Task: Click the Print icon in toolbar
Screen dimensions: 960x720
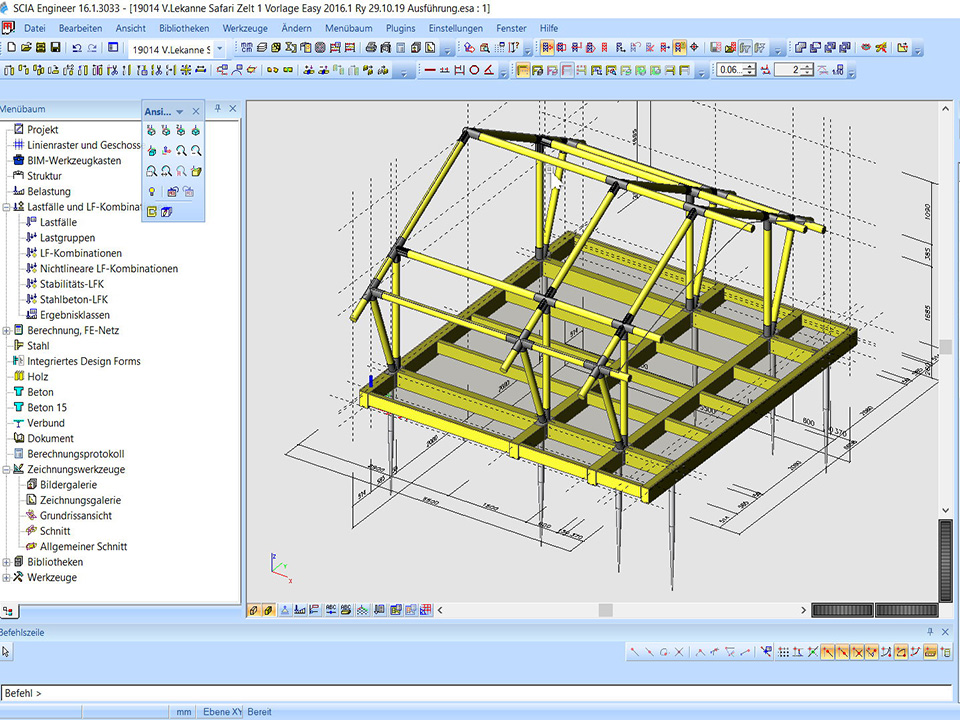Action: [x=371, y=48]
